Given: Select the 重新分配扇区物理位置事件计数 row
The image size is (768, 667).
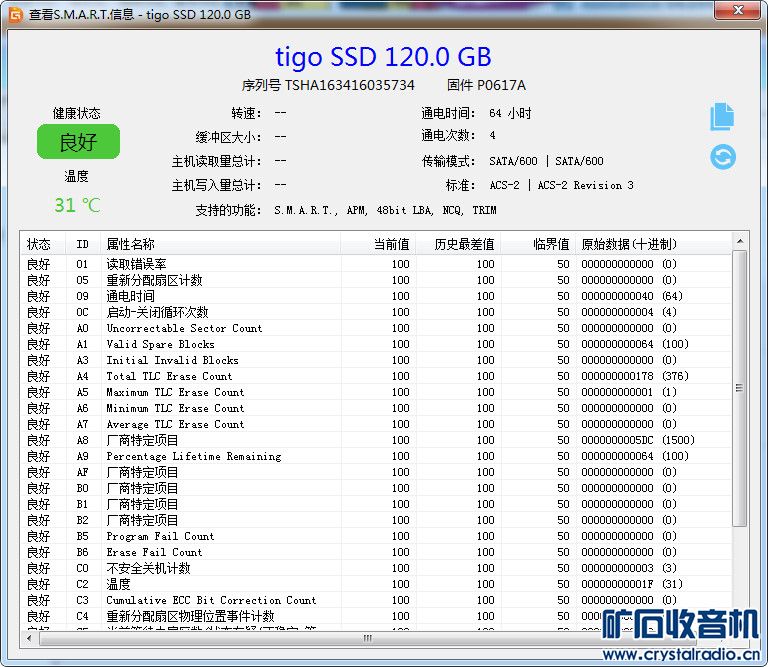Looking at the screenshot, I should tap(376, 616).
